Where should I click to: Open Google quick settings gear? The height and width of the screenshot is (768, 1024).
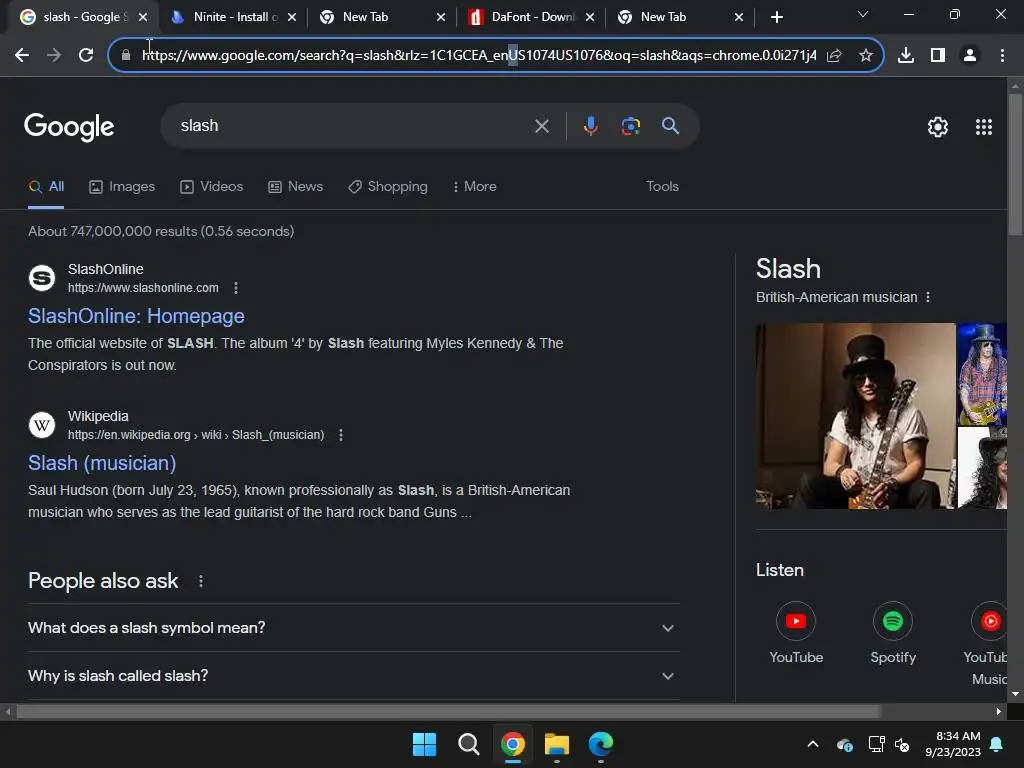point(938,127)
